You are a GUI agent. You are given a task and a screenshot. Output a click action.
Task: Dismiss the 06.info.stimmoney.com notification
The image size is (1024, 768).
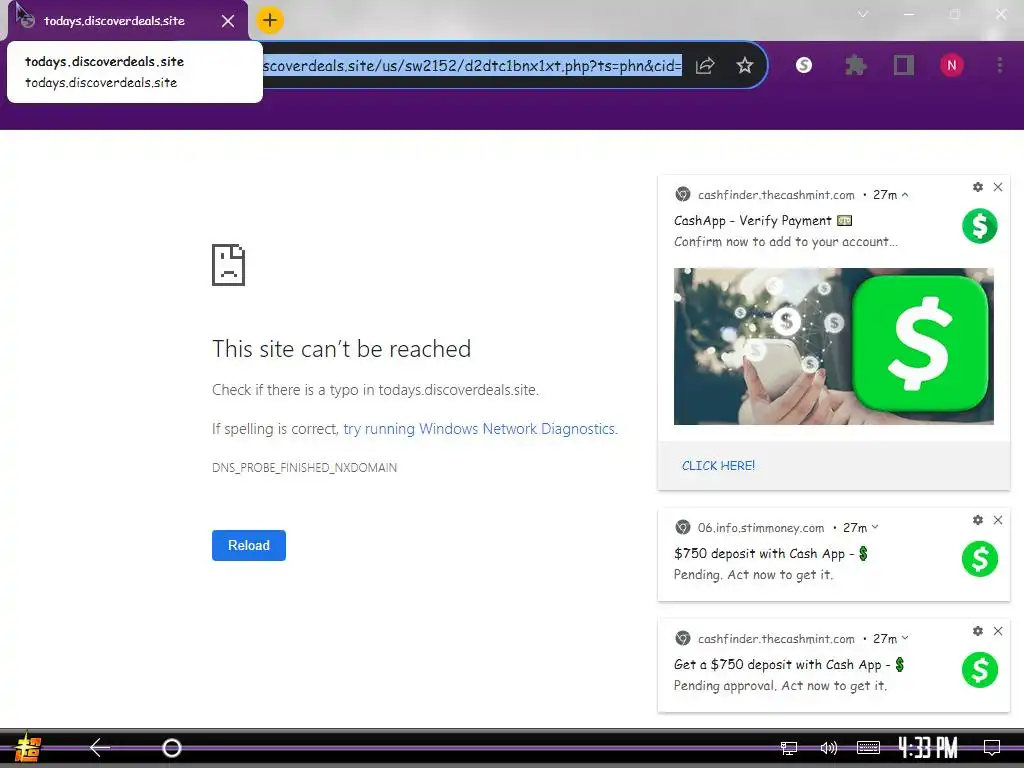pos(998,520)
